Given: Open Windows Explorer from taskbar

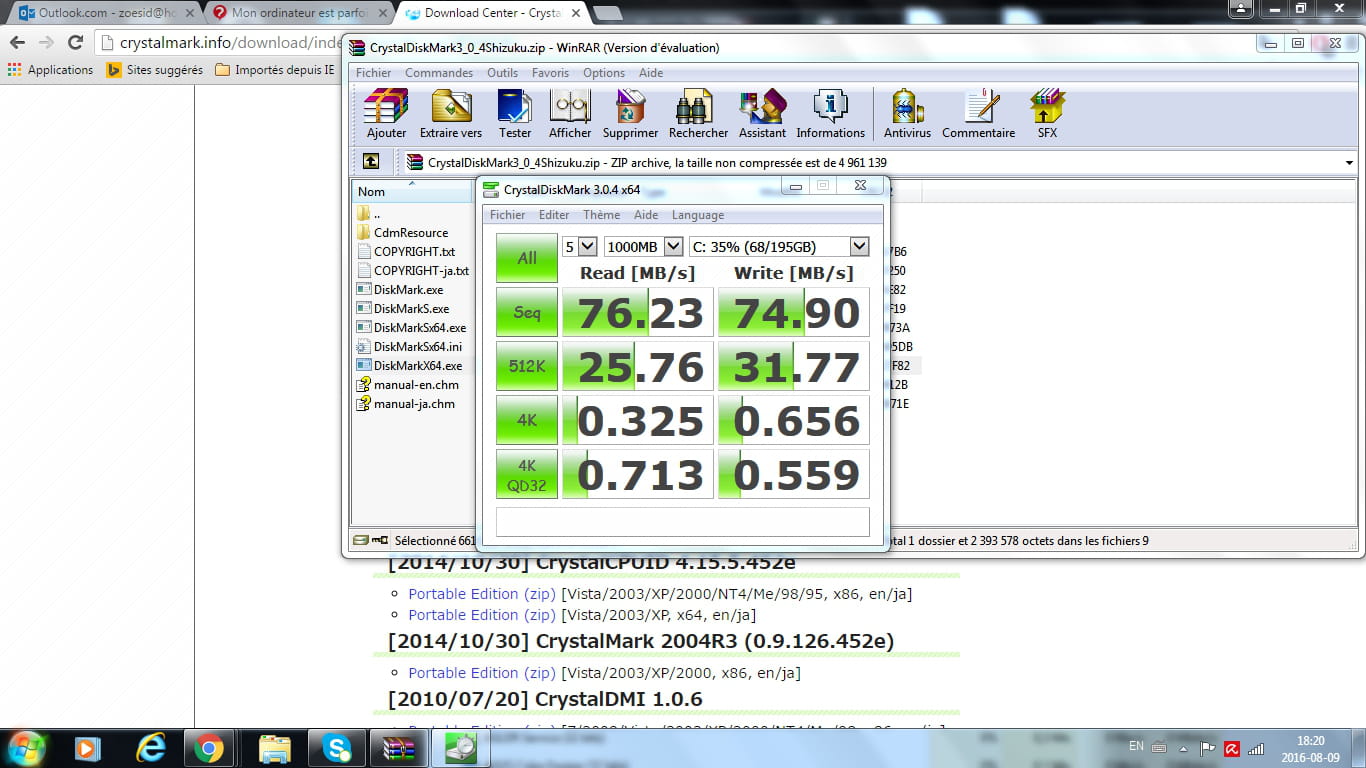Looking at the screenshot, I should (x=274, y=748).
